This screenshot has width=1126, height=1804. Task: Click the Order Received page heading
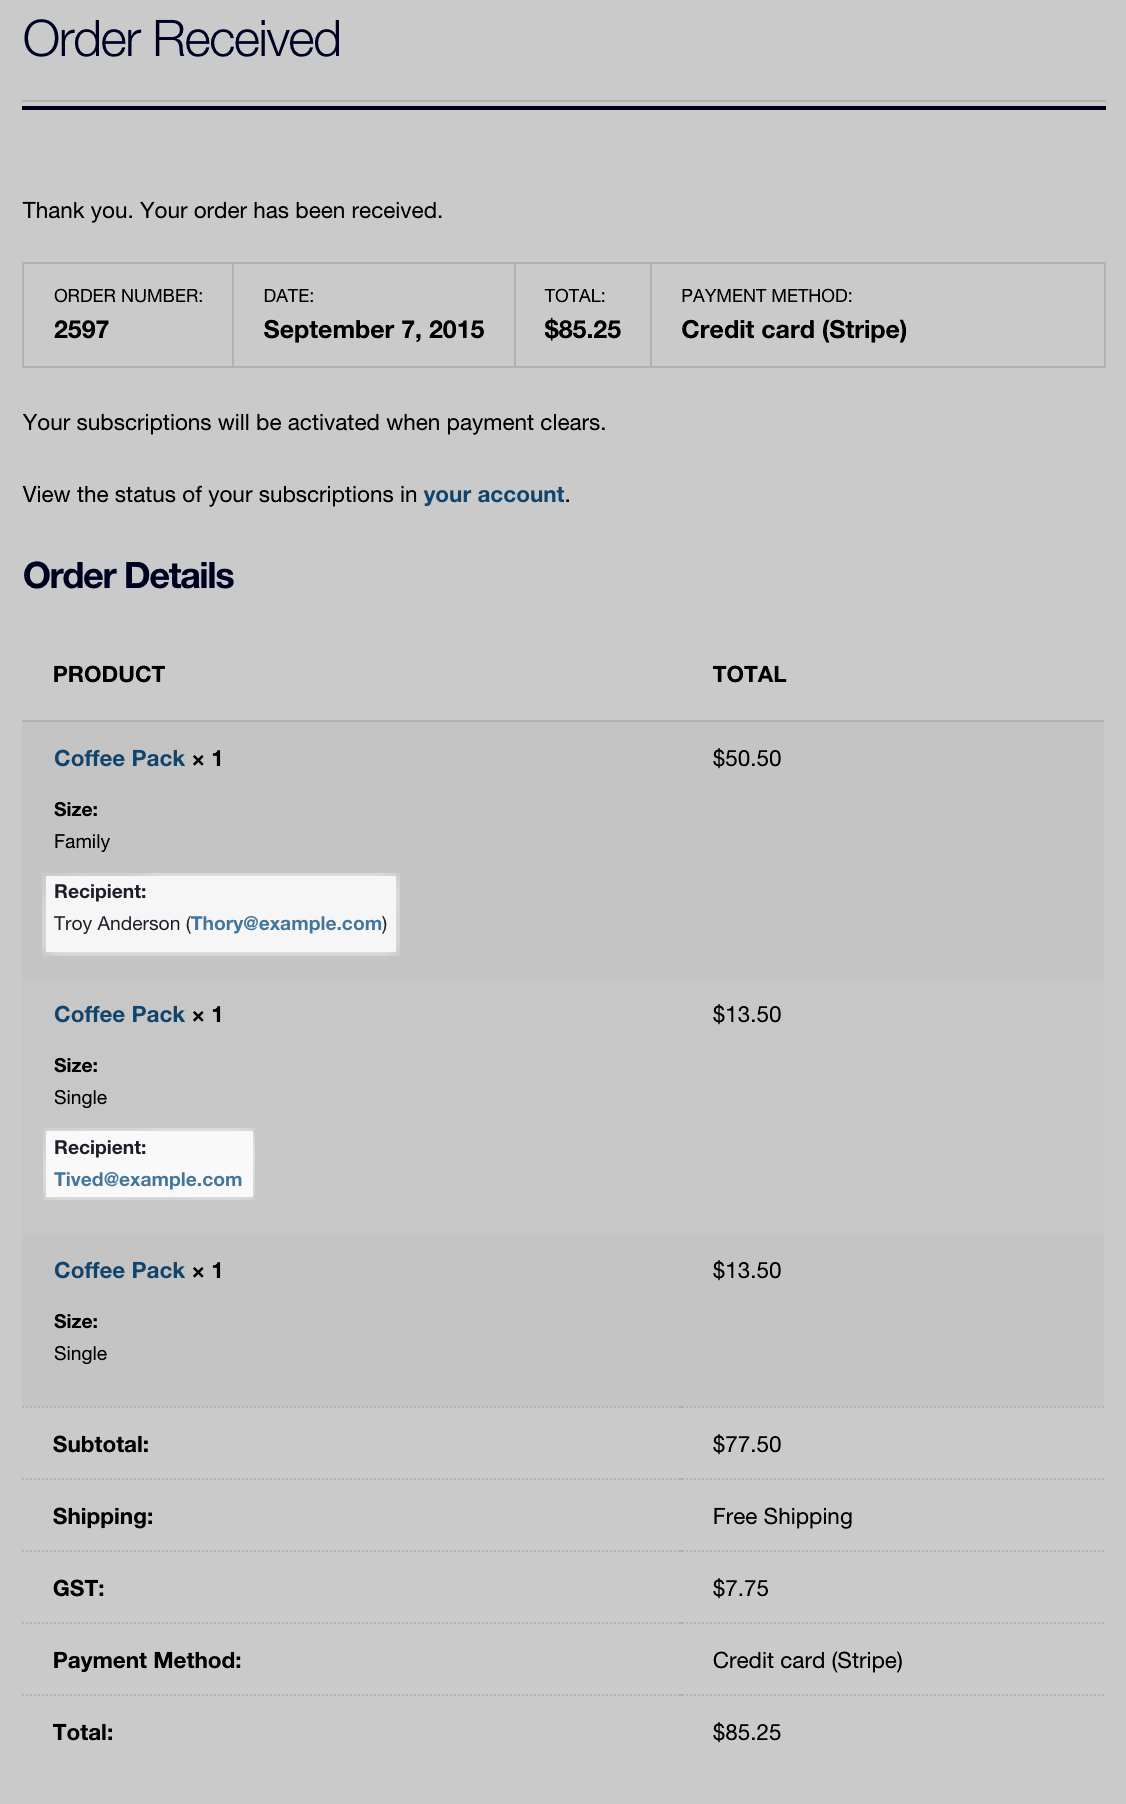point(181,40)
